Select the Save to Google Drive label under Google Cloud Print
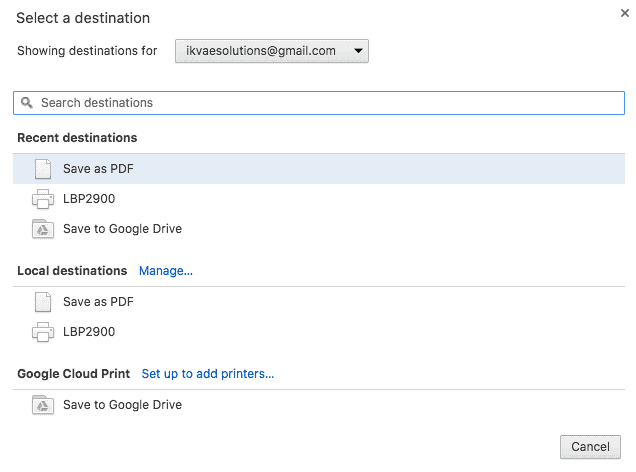 pos(122,405)
